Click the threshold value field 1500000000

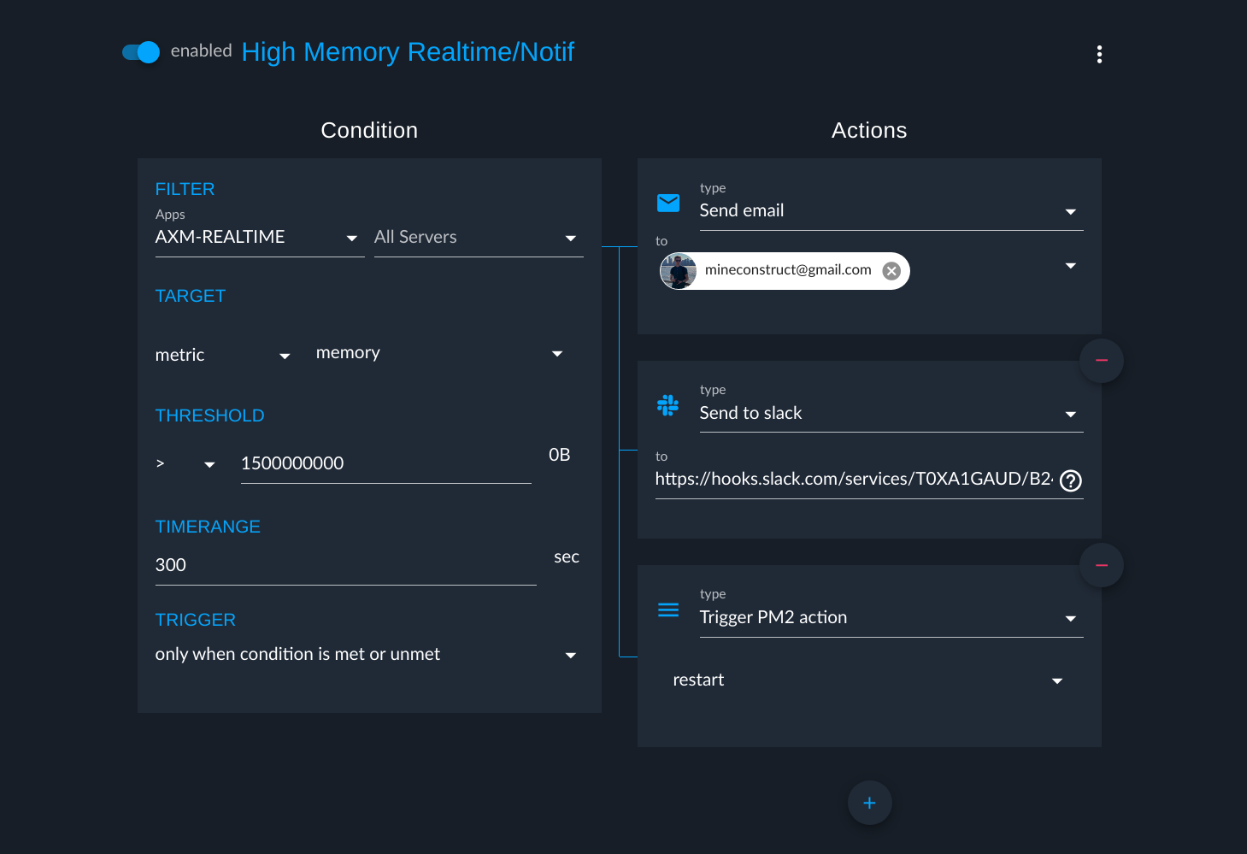click(386, 464)
